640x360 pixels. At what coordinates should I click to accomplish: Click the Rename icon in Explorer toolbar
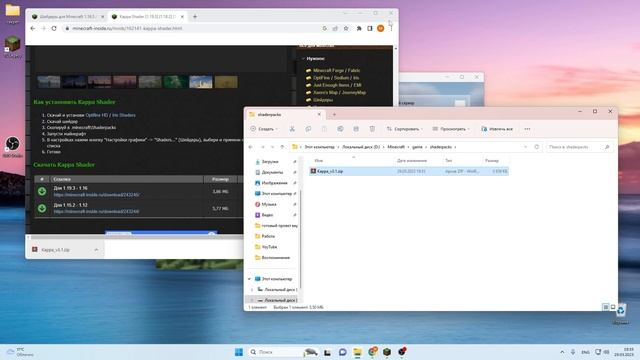click(340, 129)
